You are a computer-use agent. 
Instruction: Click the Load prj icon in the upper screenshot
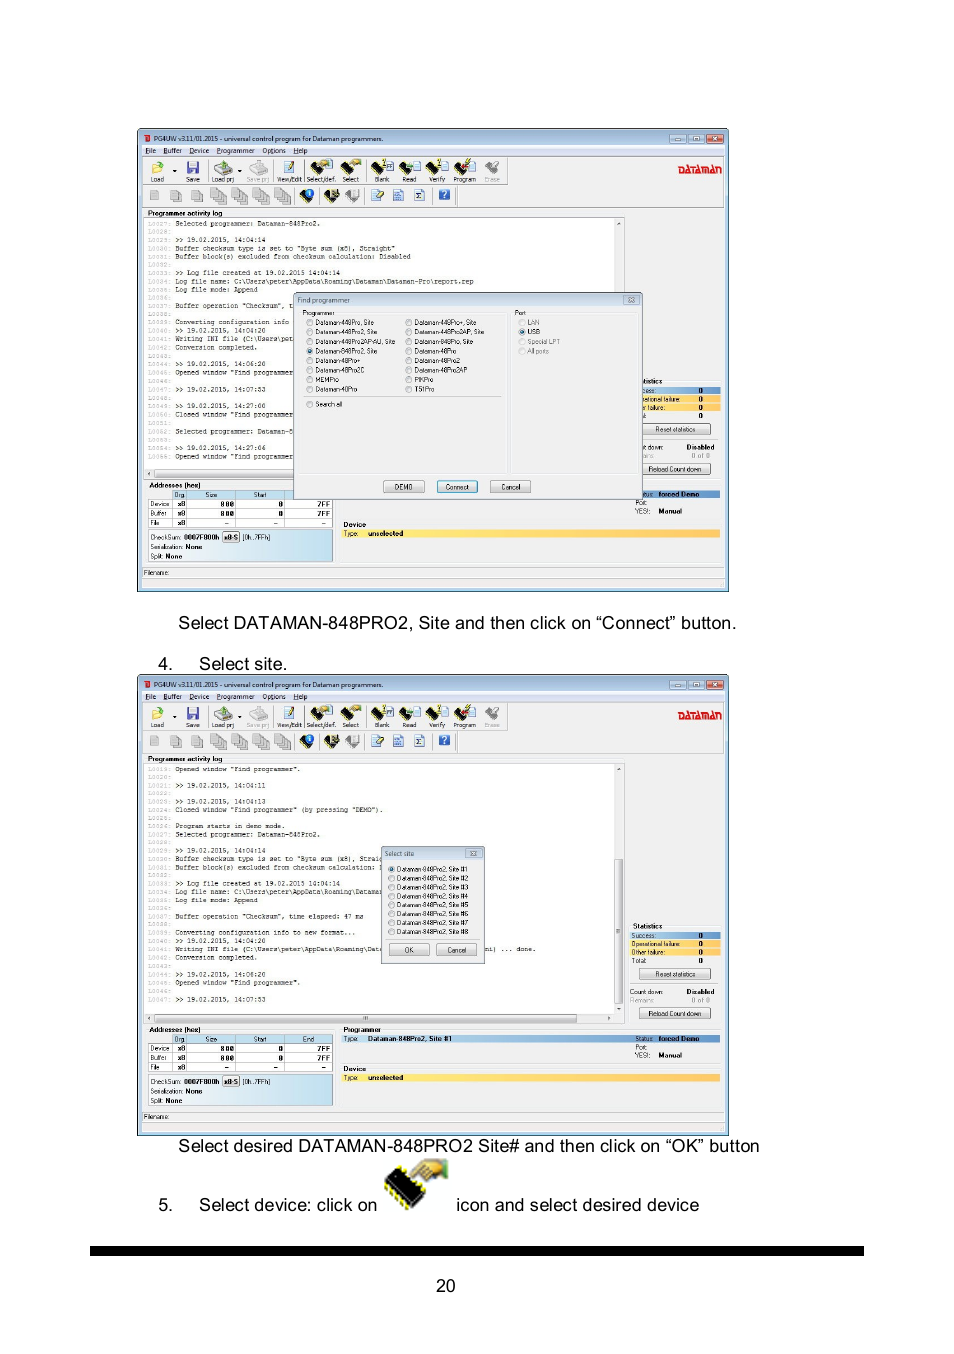pos(223,170)
